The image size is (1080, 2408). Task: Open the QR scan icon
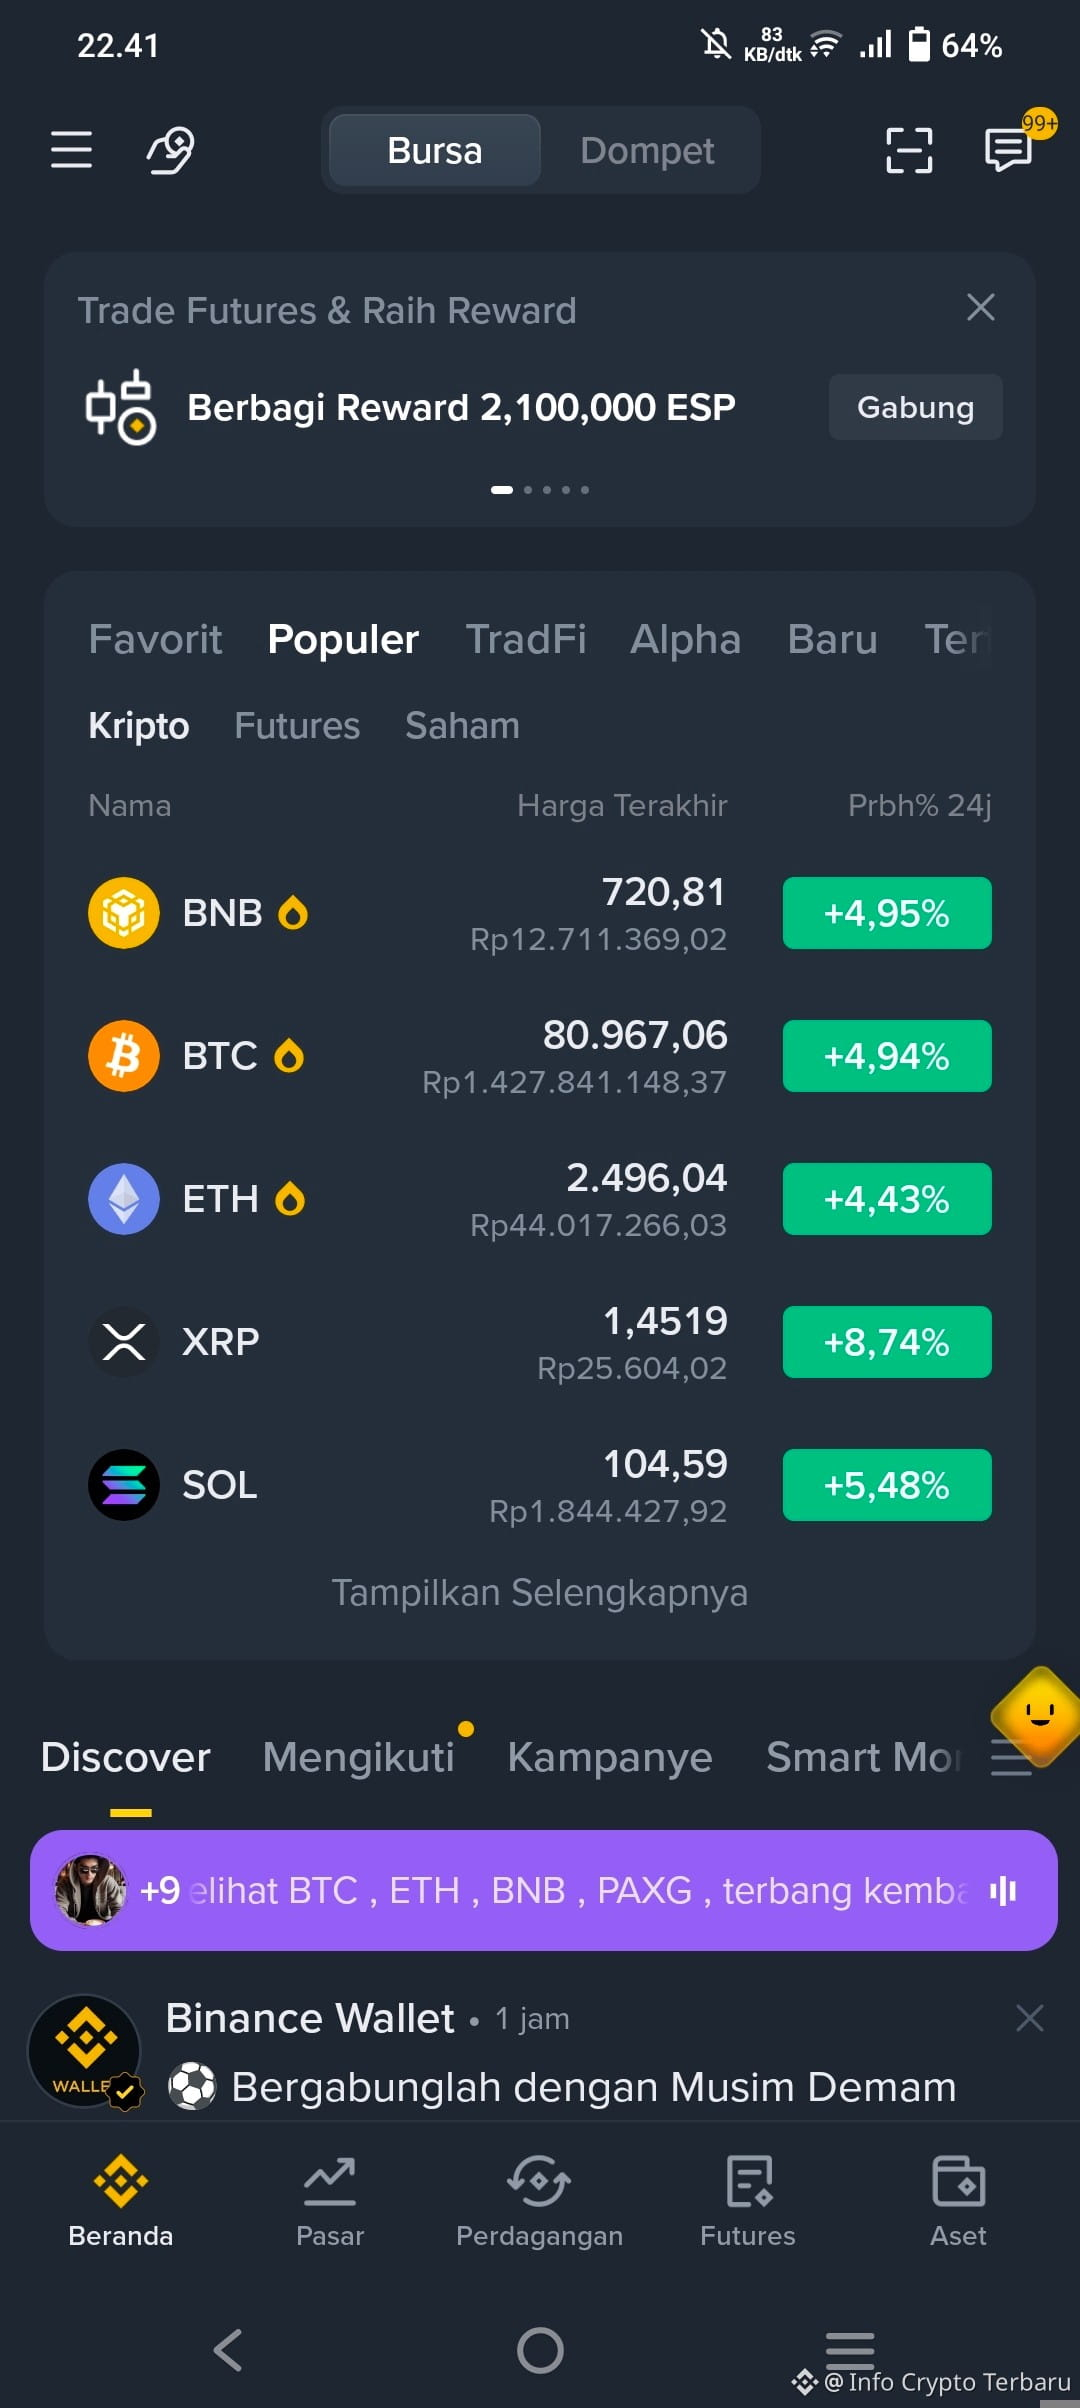point(909,150)
